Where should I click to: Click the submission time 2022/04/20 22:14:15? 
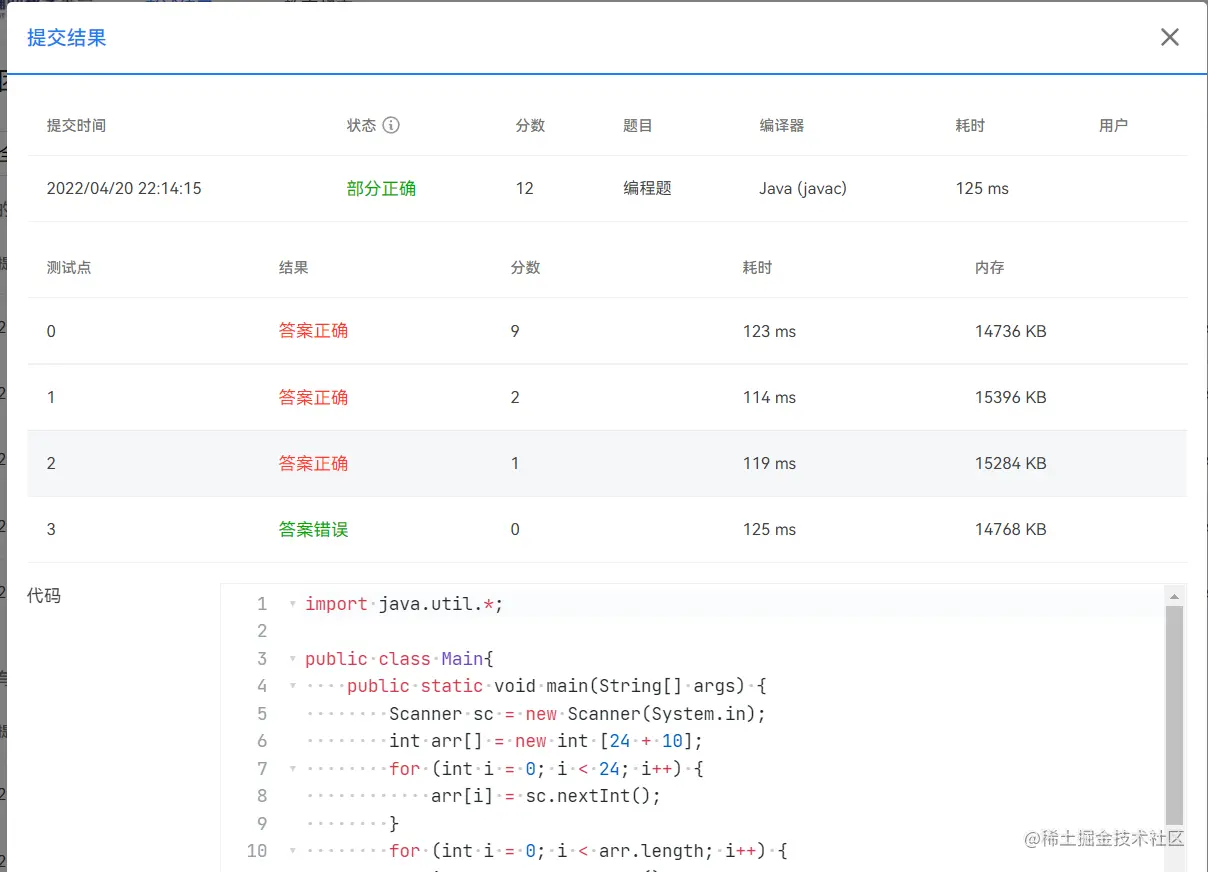click(124, 188)
